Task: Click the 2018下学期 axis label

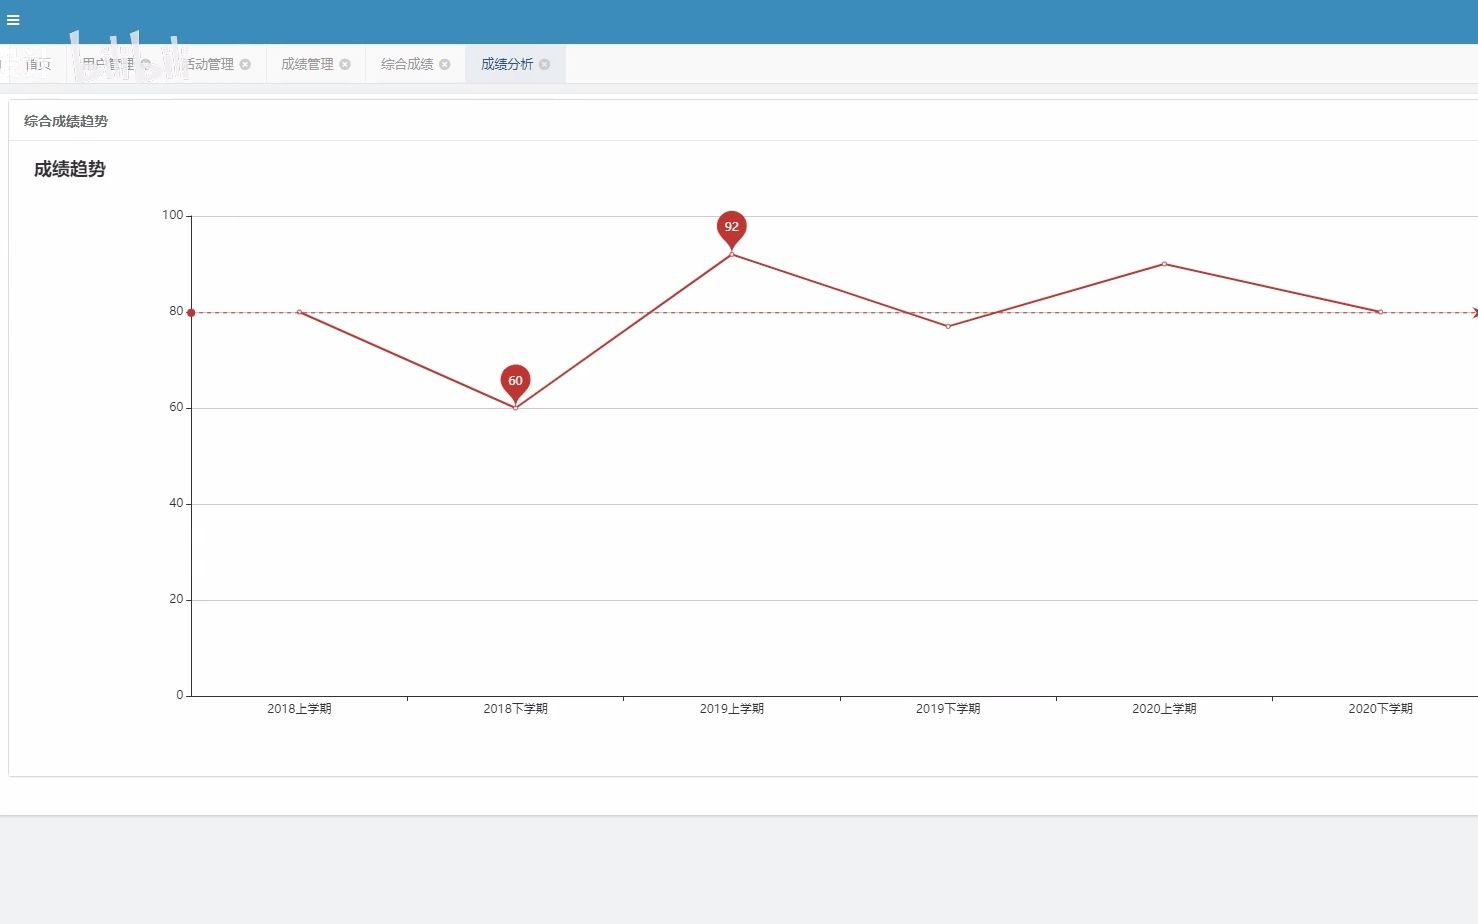Action: 515,709
